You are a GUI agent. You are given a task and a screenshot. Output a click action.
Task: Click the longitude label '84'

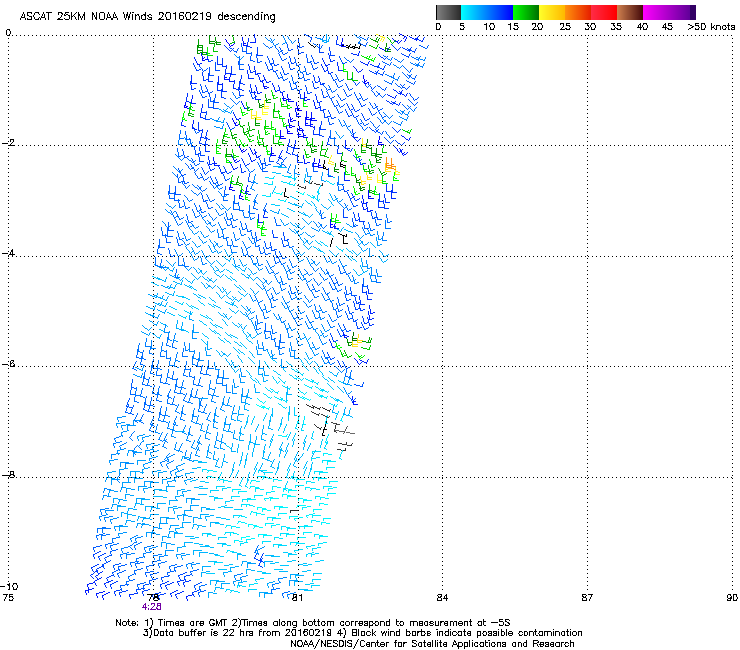(442, 598)
